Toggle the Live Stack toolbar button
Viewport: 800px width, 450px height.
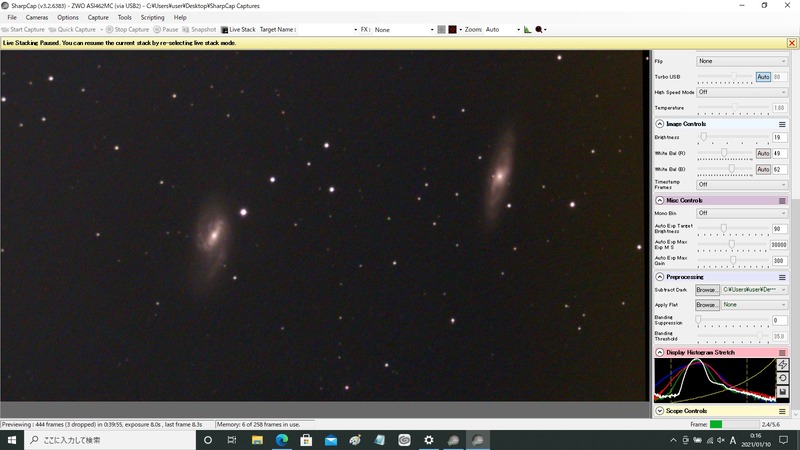pyautogui.click(x=238, y=30)
